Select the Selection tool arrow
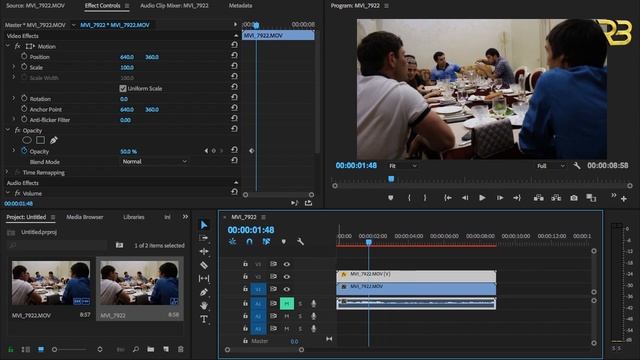Image resolution: width=640 pixels, height=360 pixels. (204, 225)
